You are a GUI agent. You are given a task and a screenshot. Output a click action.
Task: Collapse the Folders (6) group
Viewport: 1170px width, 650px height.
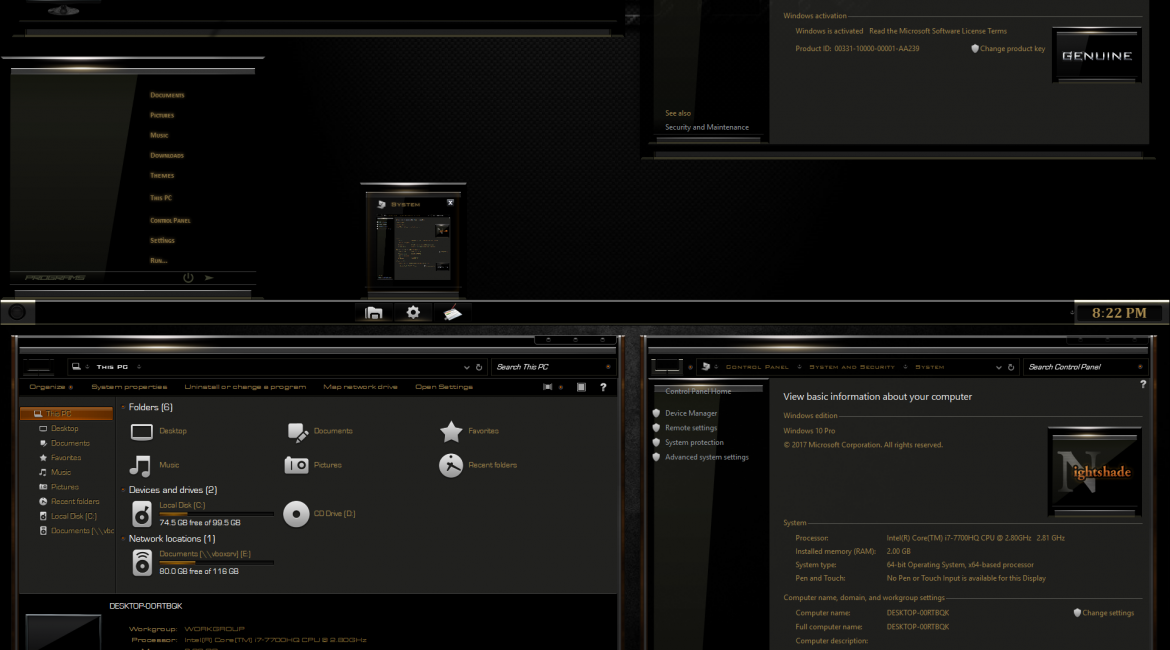(123, 407)
